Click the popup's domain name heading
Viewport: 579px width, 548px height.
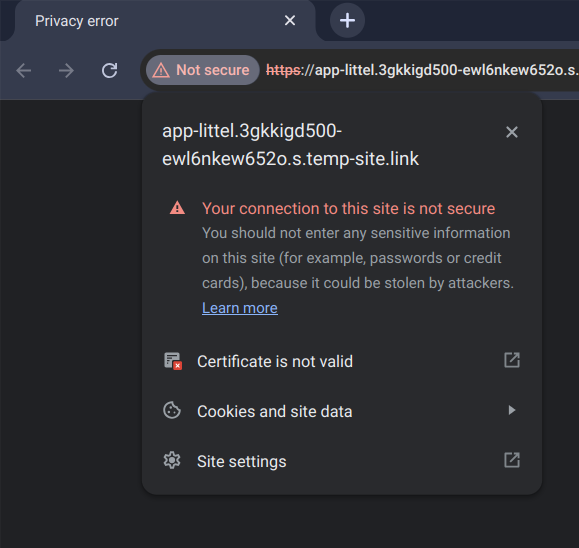(291, 145)
